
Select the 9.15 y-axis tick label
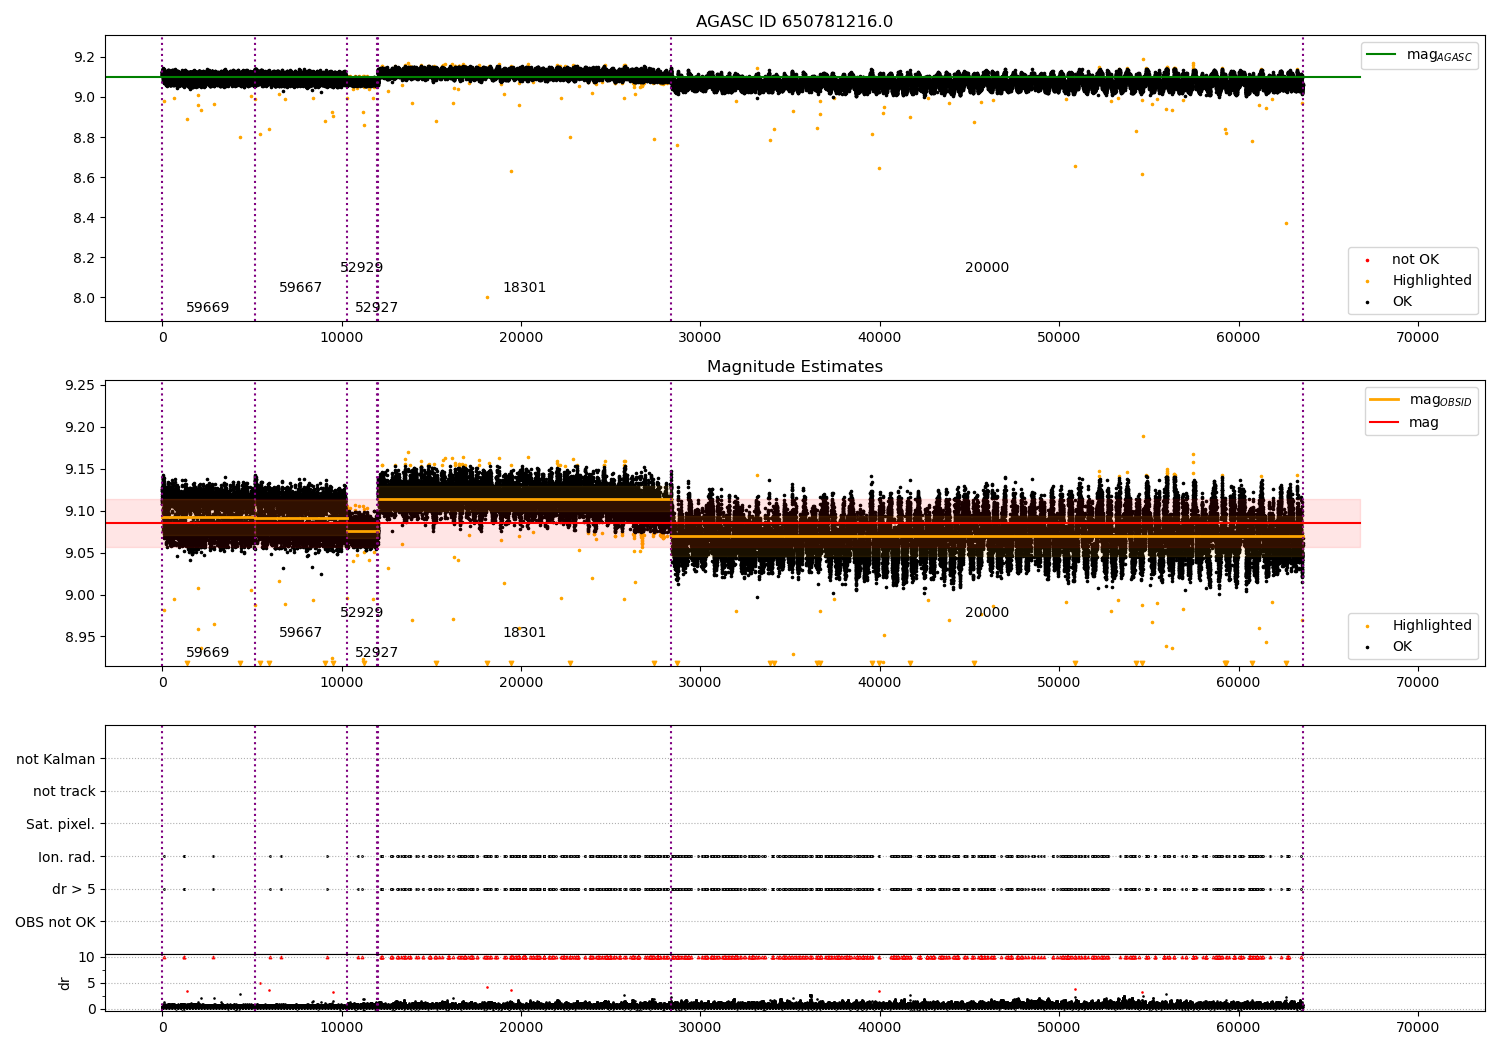click(80, 470)
